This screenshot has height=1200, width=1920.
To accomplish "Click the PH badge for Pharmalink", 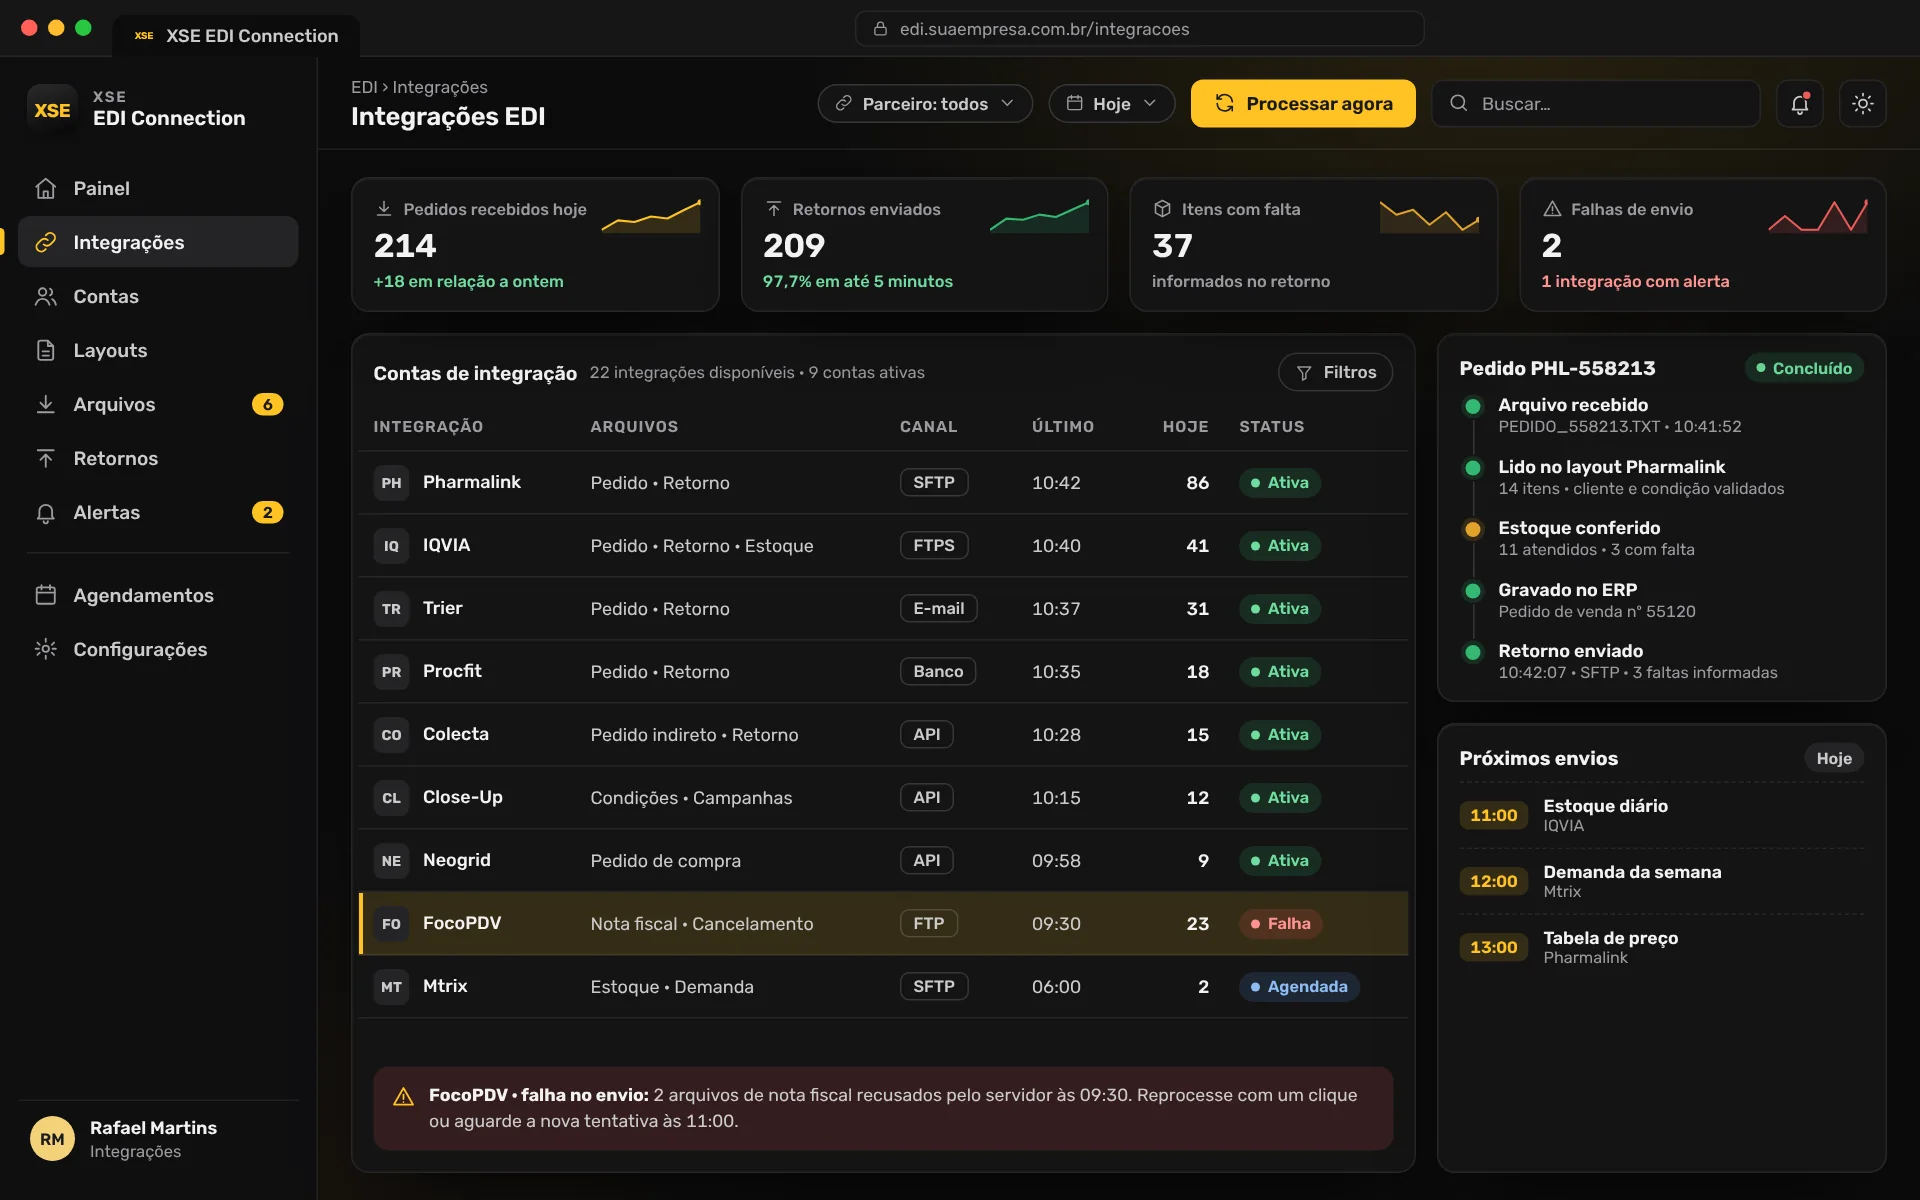I will click(x=391, y=483).
